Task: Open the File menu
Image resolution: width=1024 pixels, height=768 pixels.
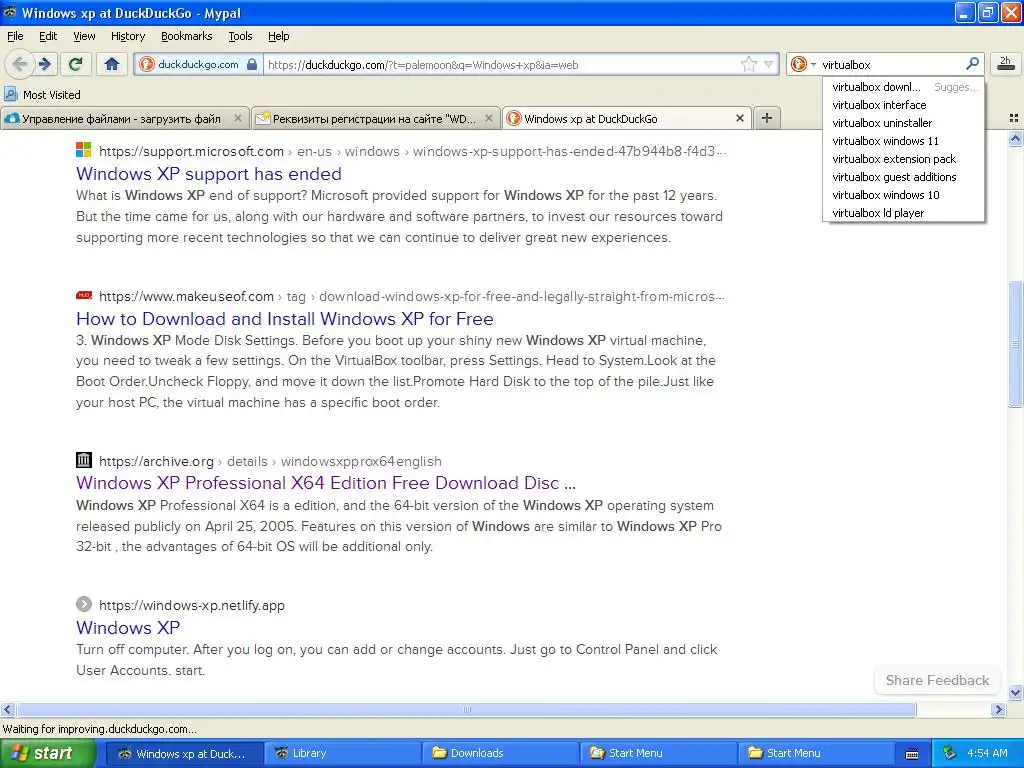Action: [x=15, y=36]
